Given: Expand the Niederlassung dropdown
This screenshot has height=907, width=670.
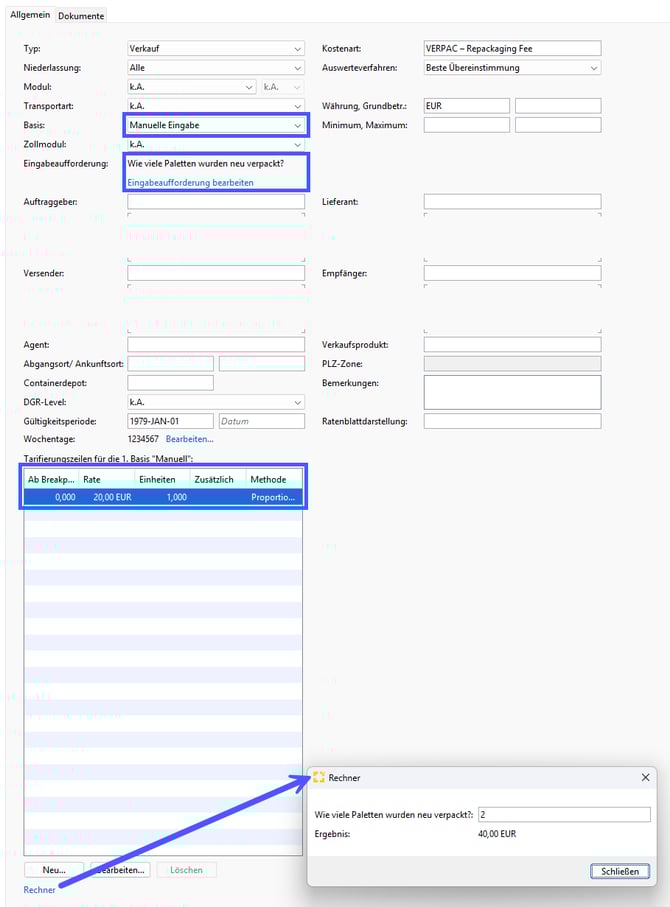Looking at the screenshot, I should point(216,68).
